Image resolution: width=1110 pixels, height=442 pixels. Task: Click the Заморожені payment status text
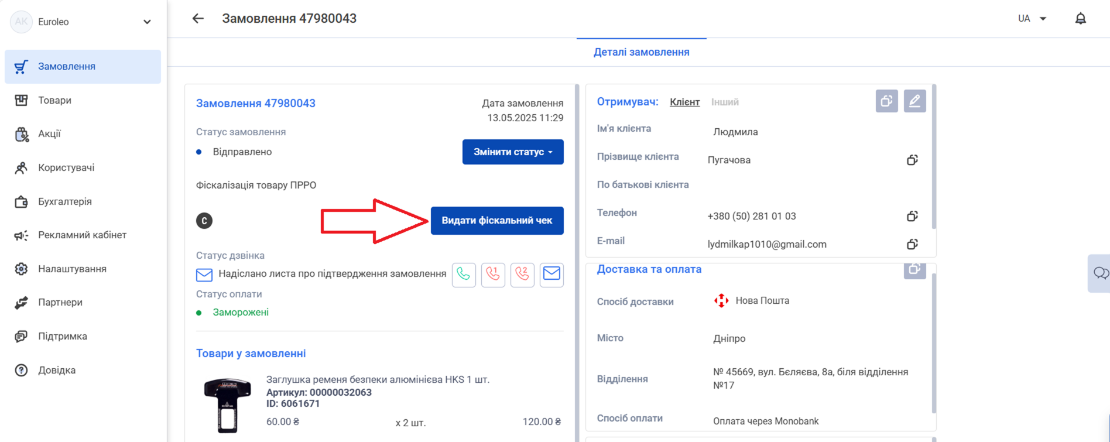click(241, 312)
